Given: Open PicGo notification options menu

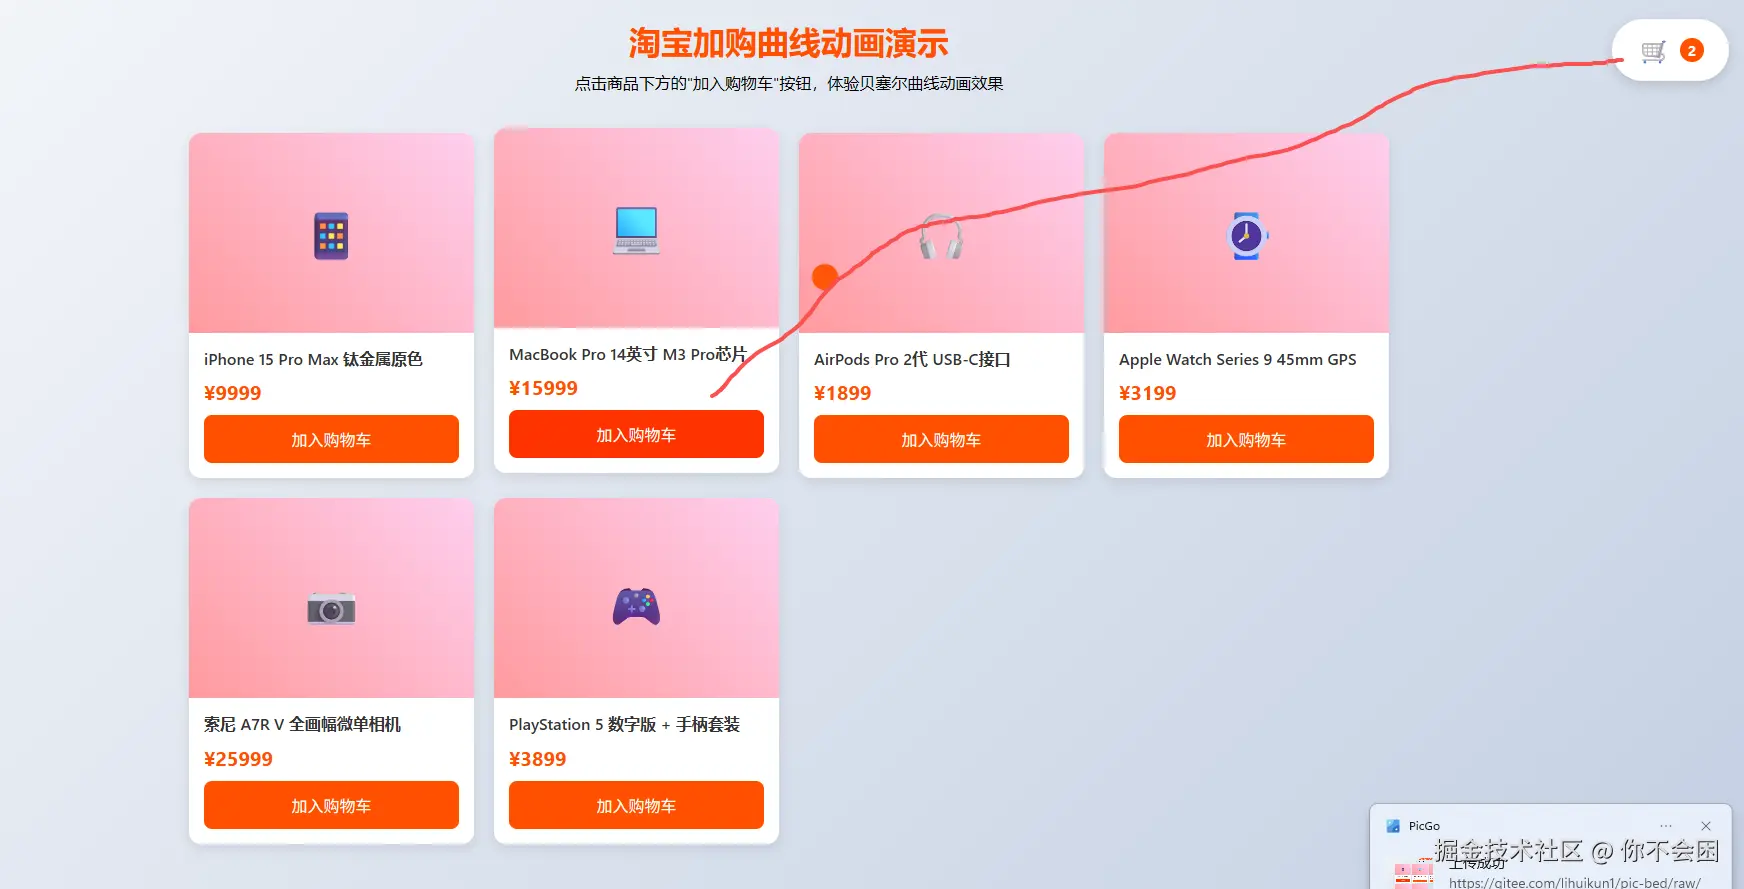Looking at the screenshot, I should click(x=1666, y=826).
